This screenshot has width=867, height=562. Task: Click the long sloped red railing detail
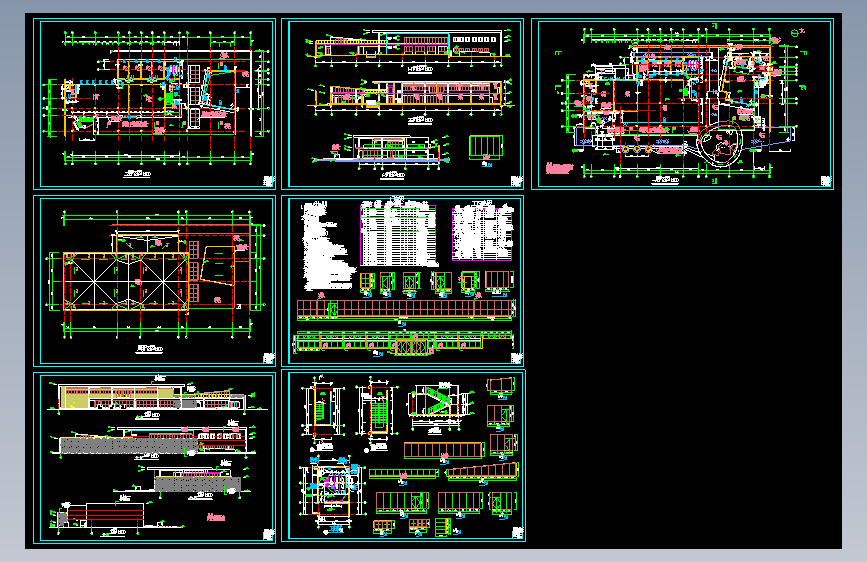[x=482, y=471]
